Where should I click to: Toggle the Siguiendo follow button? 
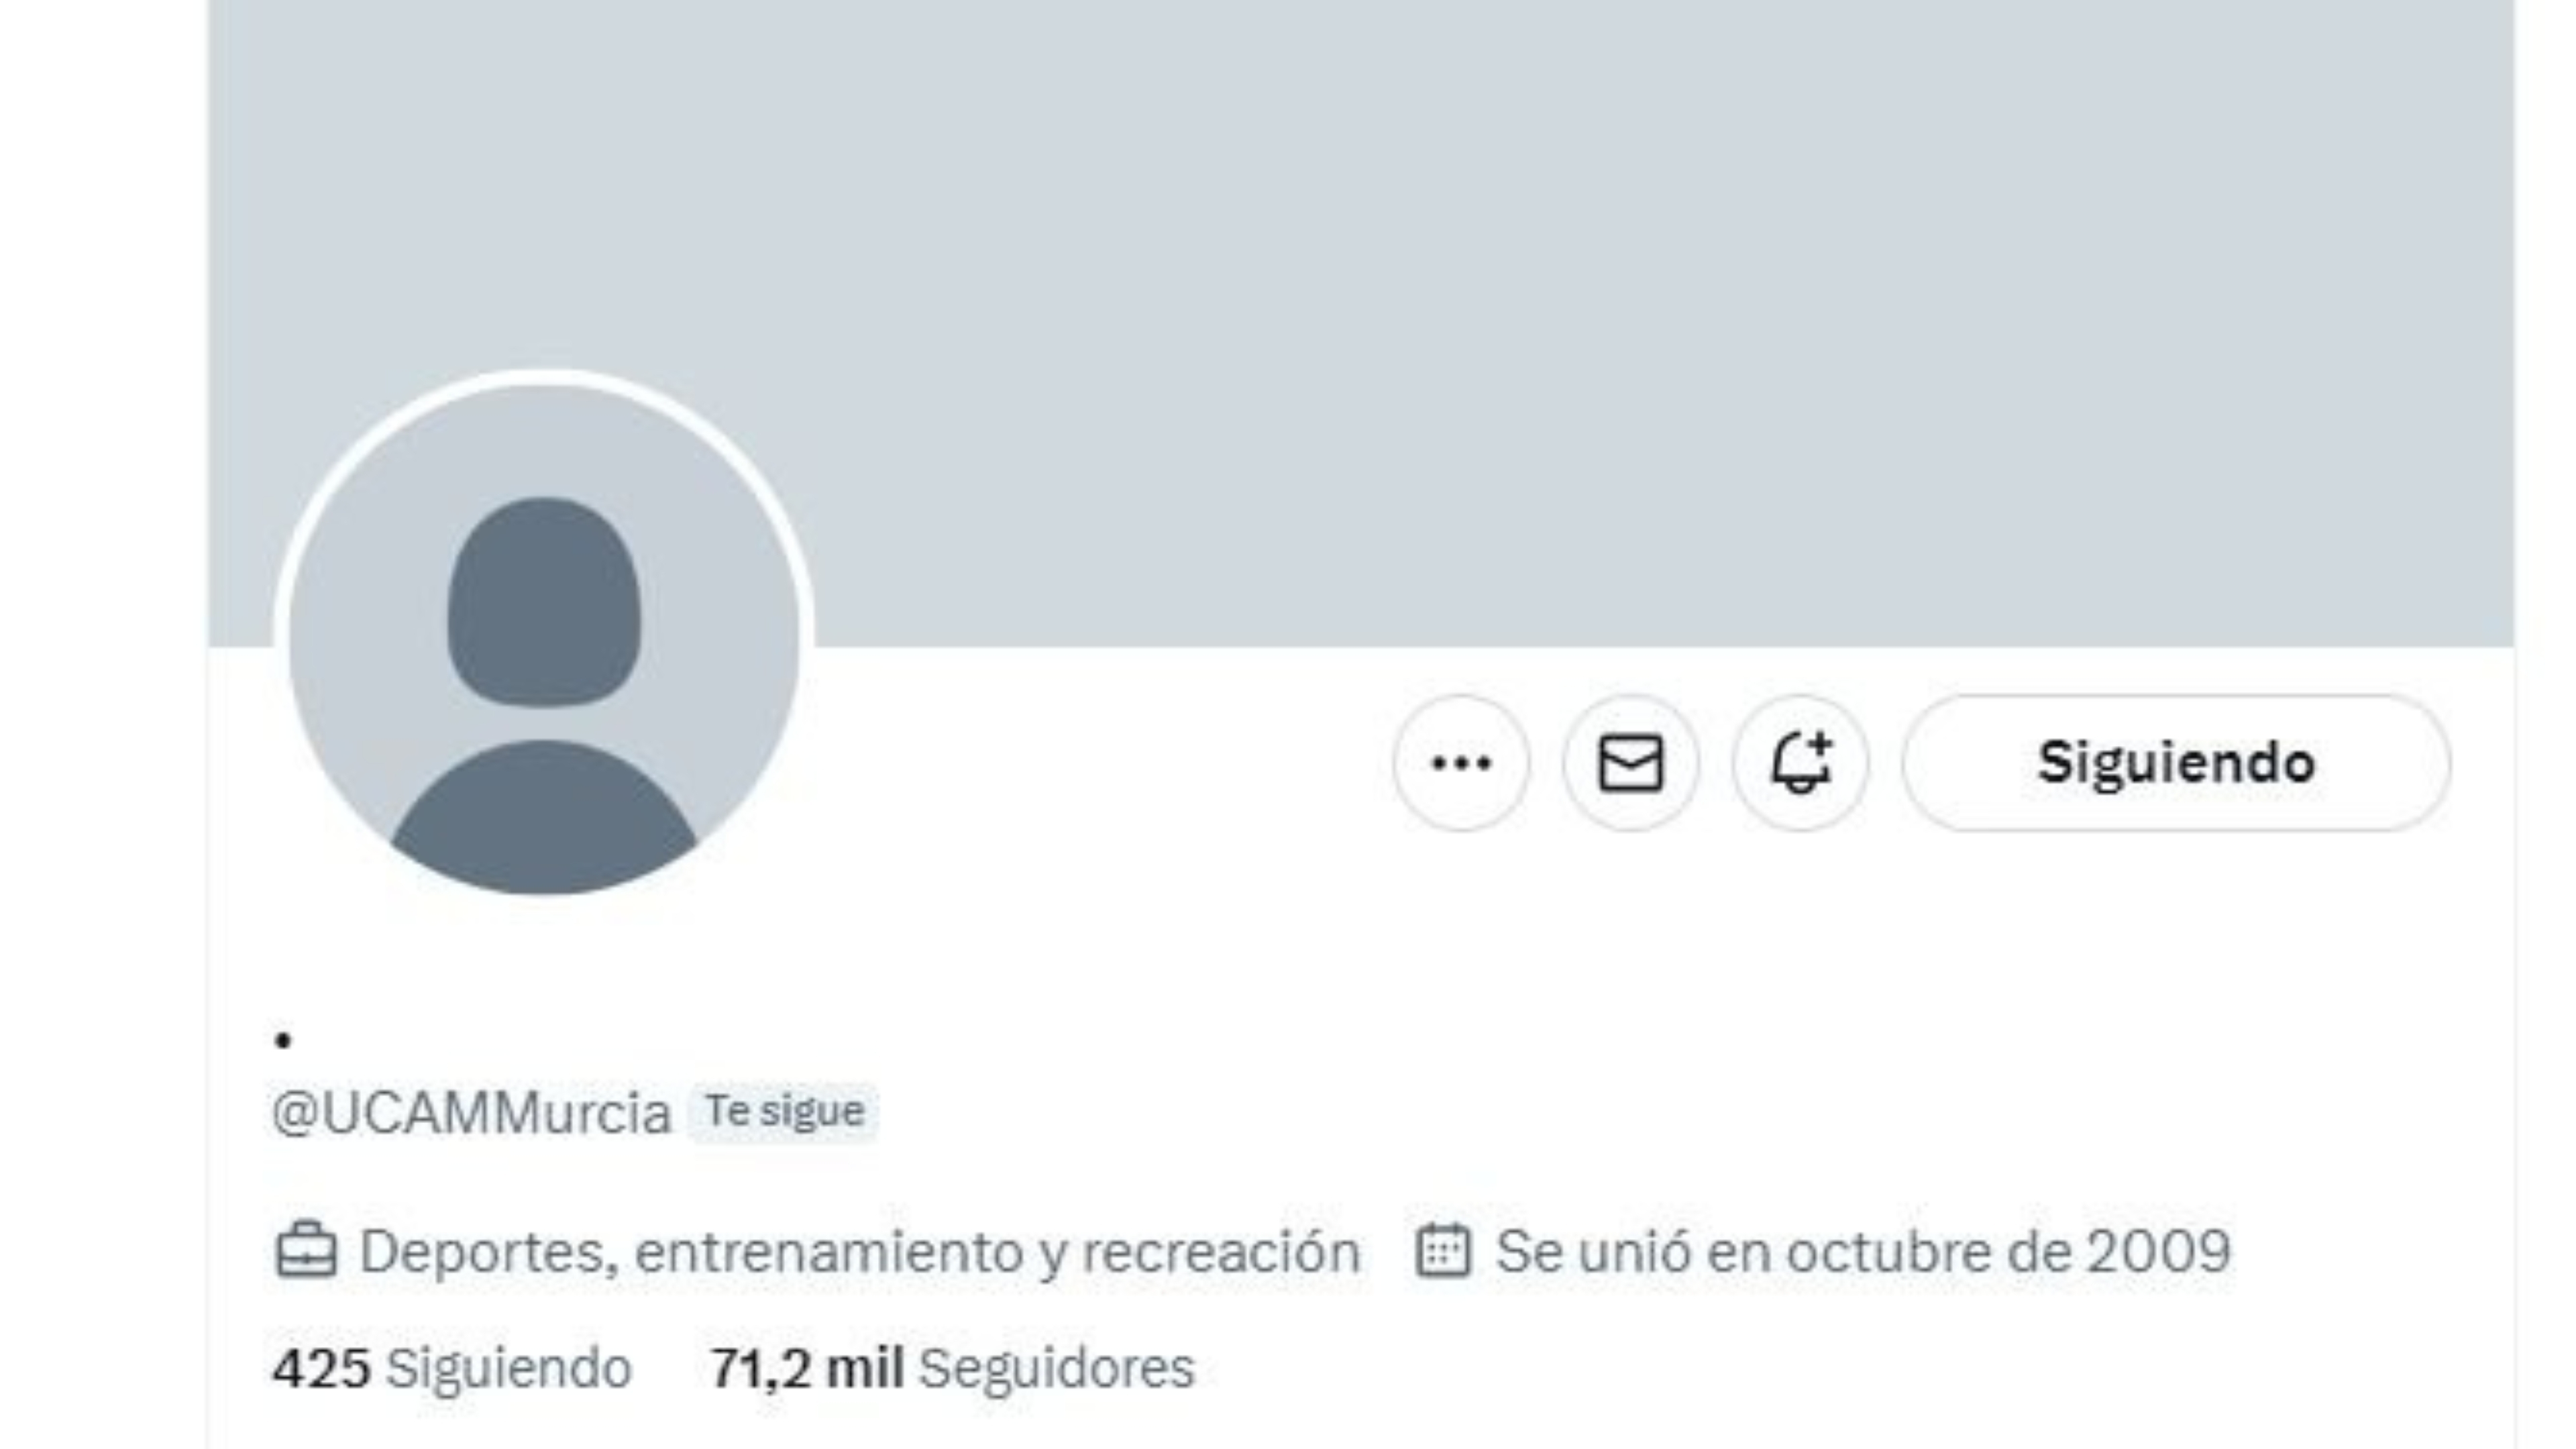tap(2176, 763)
